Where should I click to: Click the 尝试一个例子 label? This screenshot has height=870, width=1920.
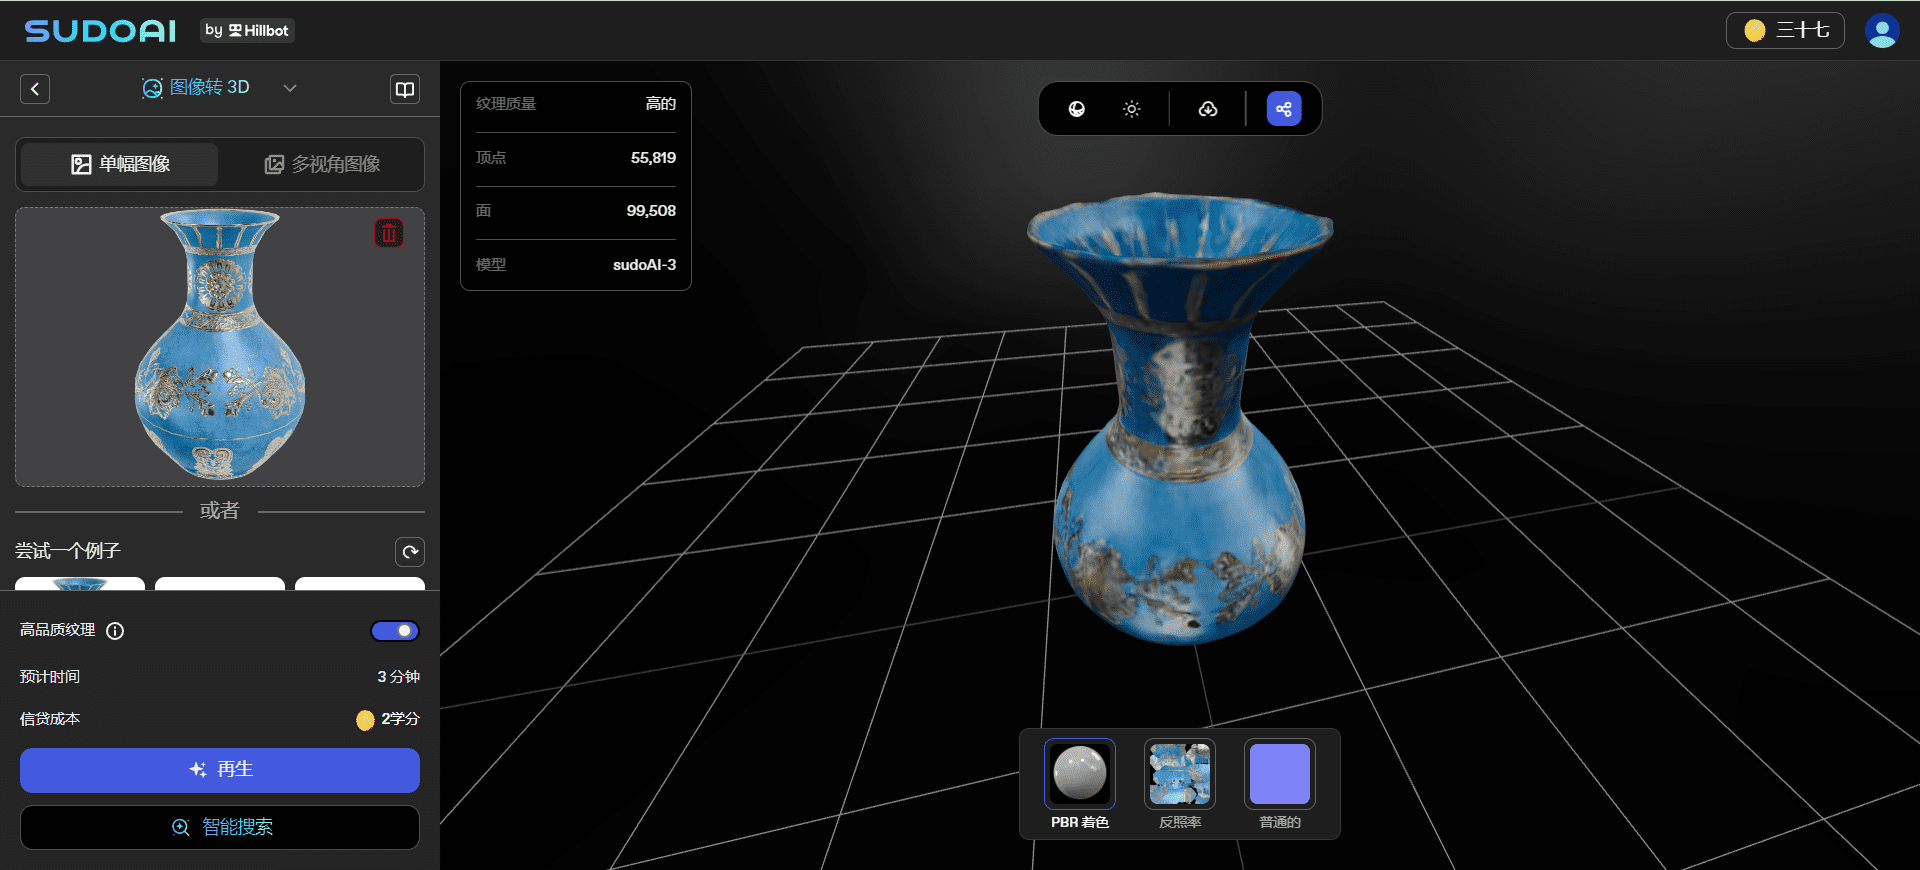68,551
